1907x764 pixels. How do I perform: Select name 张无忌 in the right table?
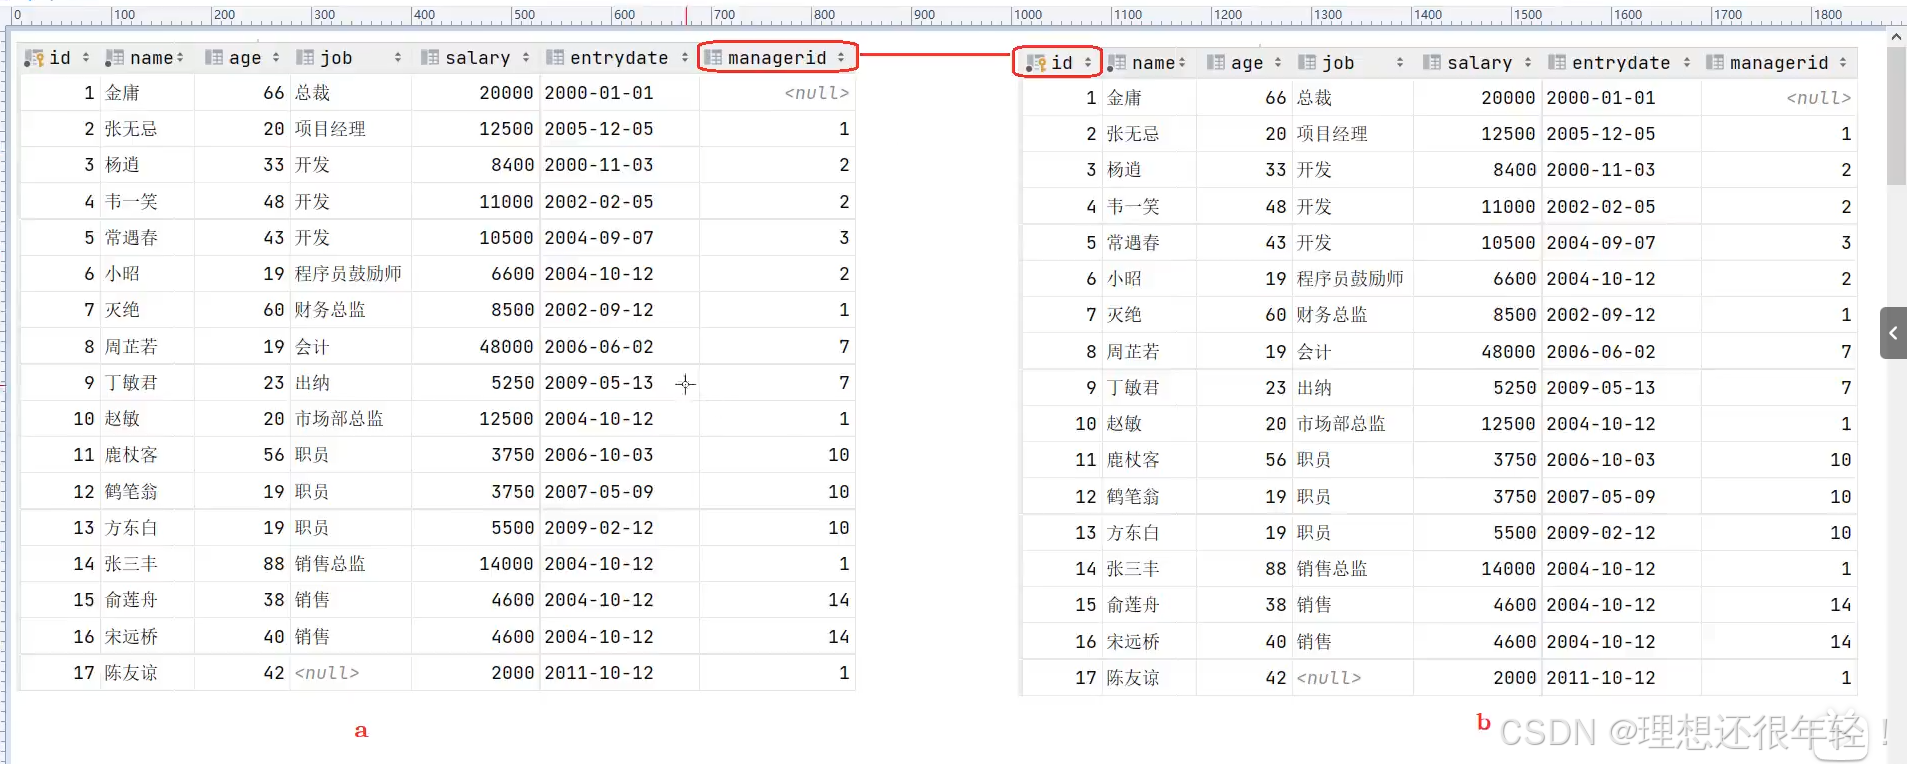click(1133, 134)
